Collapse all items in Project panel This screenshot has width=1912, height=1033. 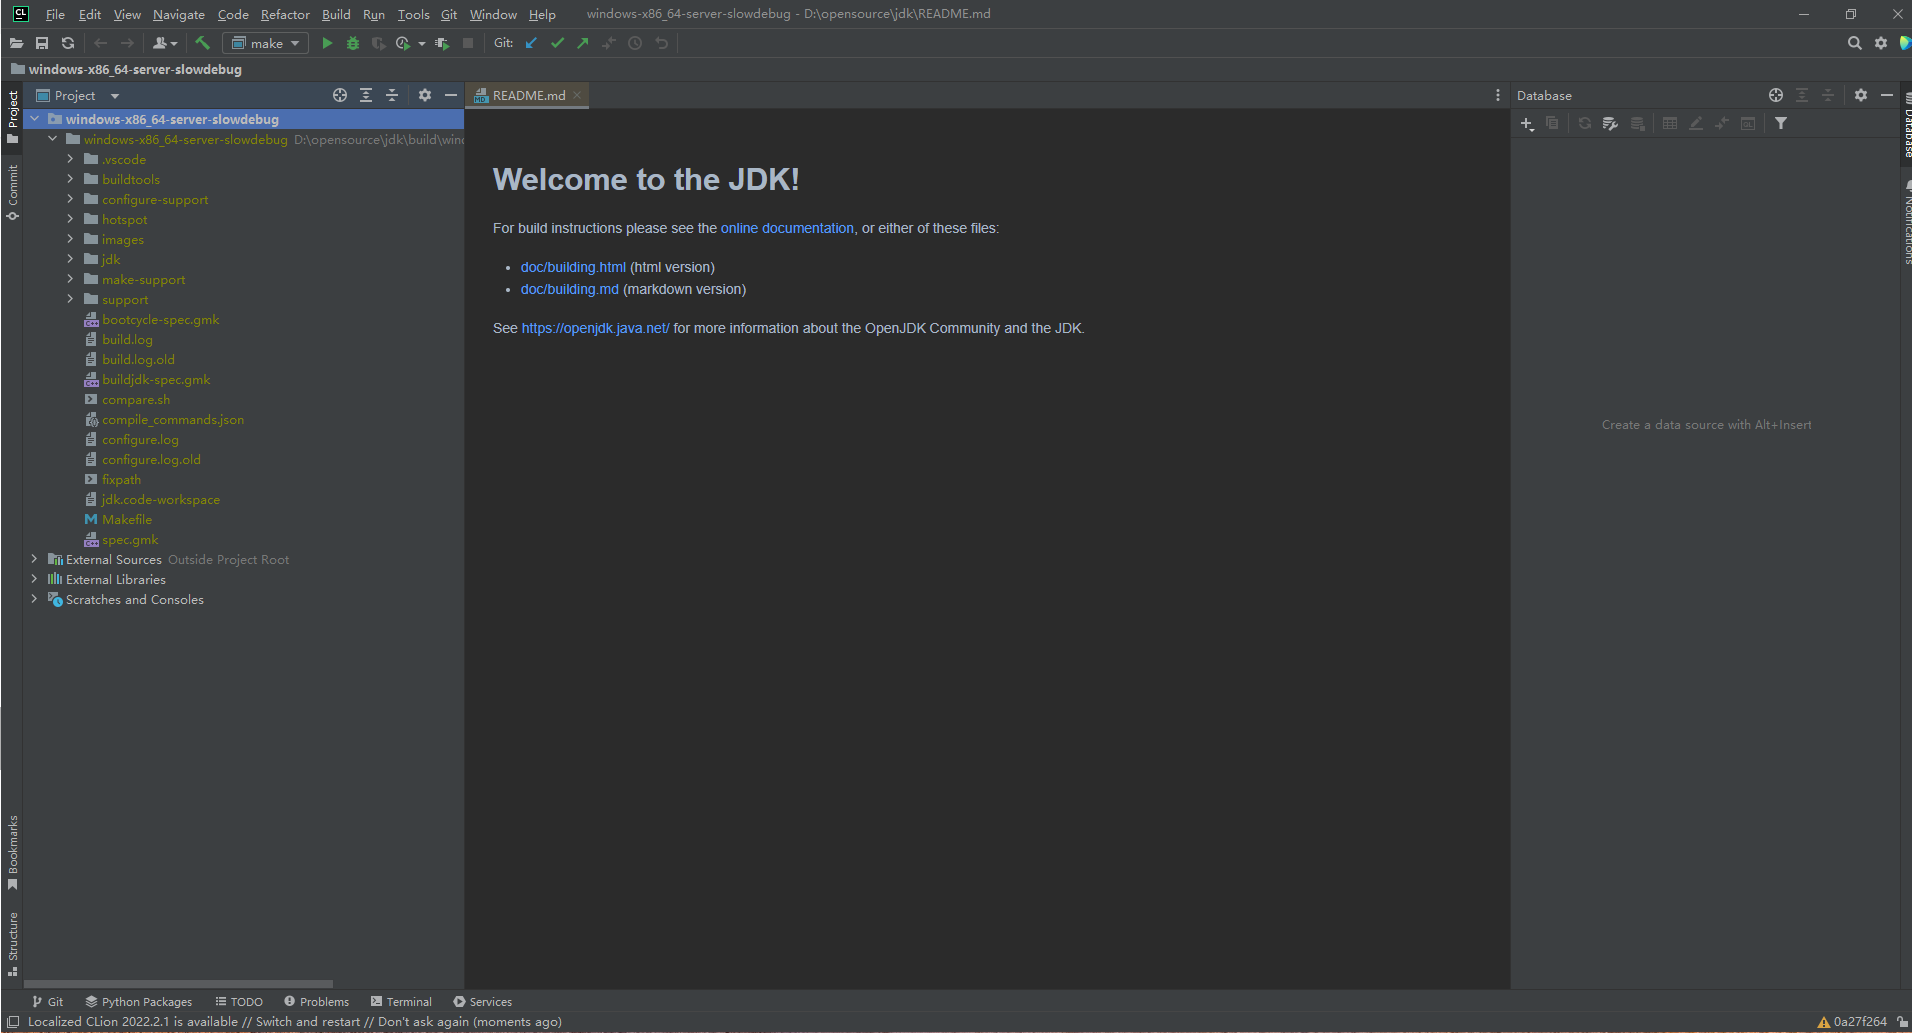point(392,95)
